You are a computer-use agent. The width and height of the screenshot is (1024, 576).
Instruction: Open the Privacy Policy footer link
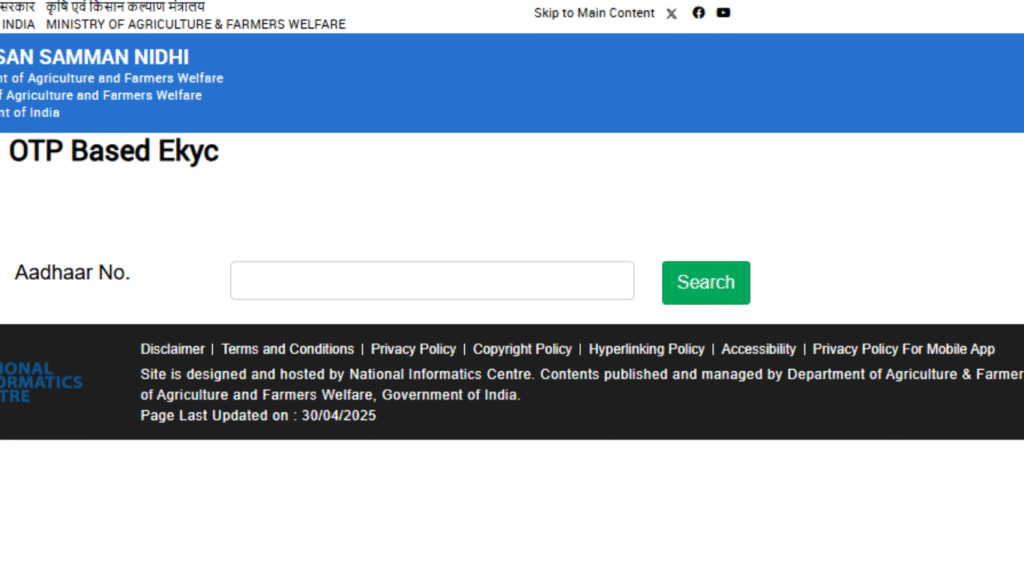(x=413, y=349)
